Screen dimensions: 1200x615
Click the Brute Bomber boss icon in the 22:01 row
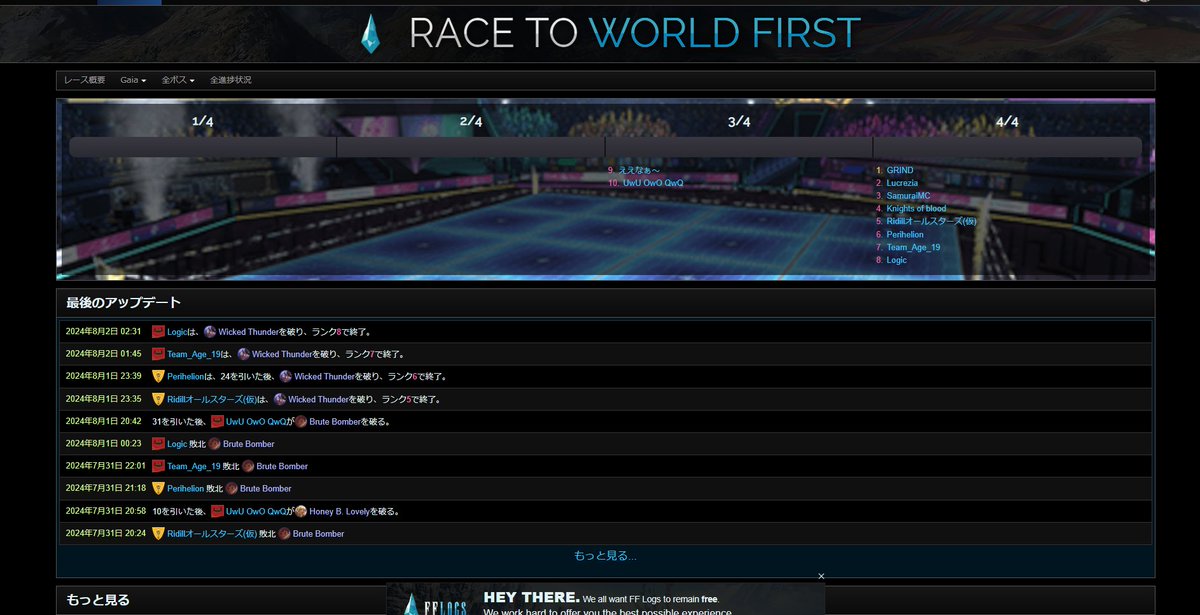(248, 466)
